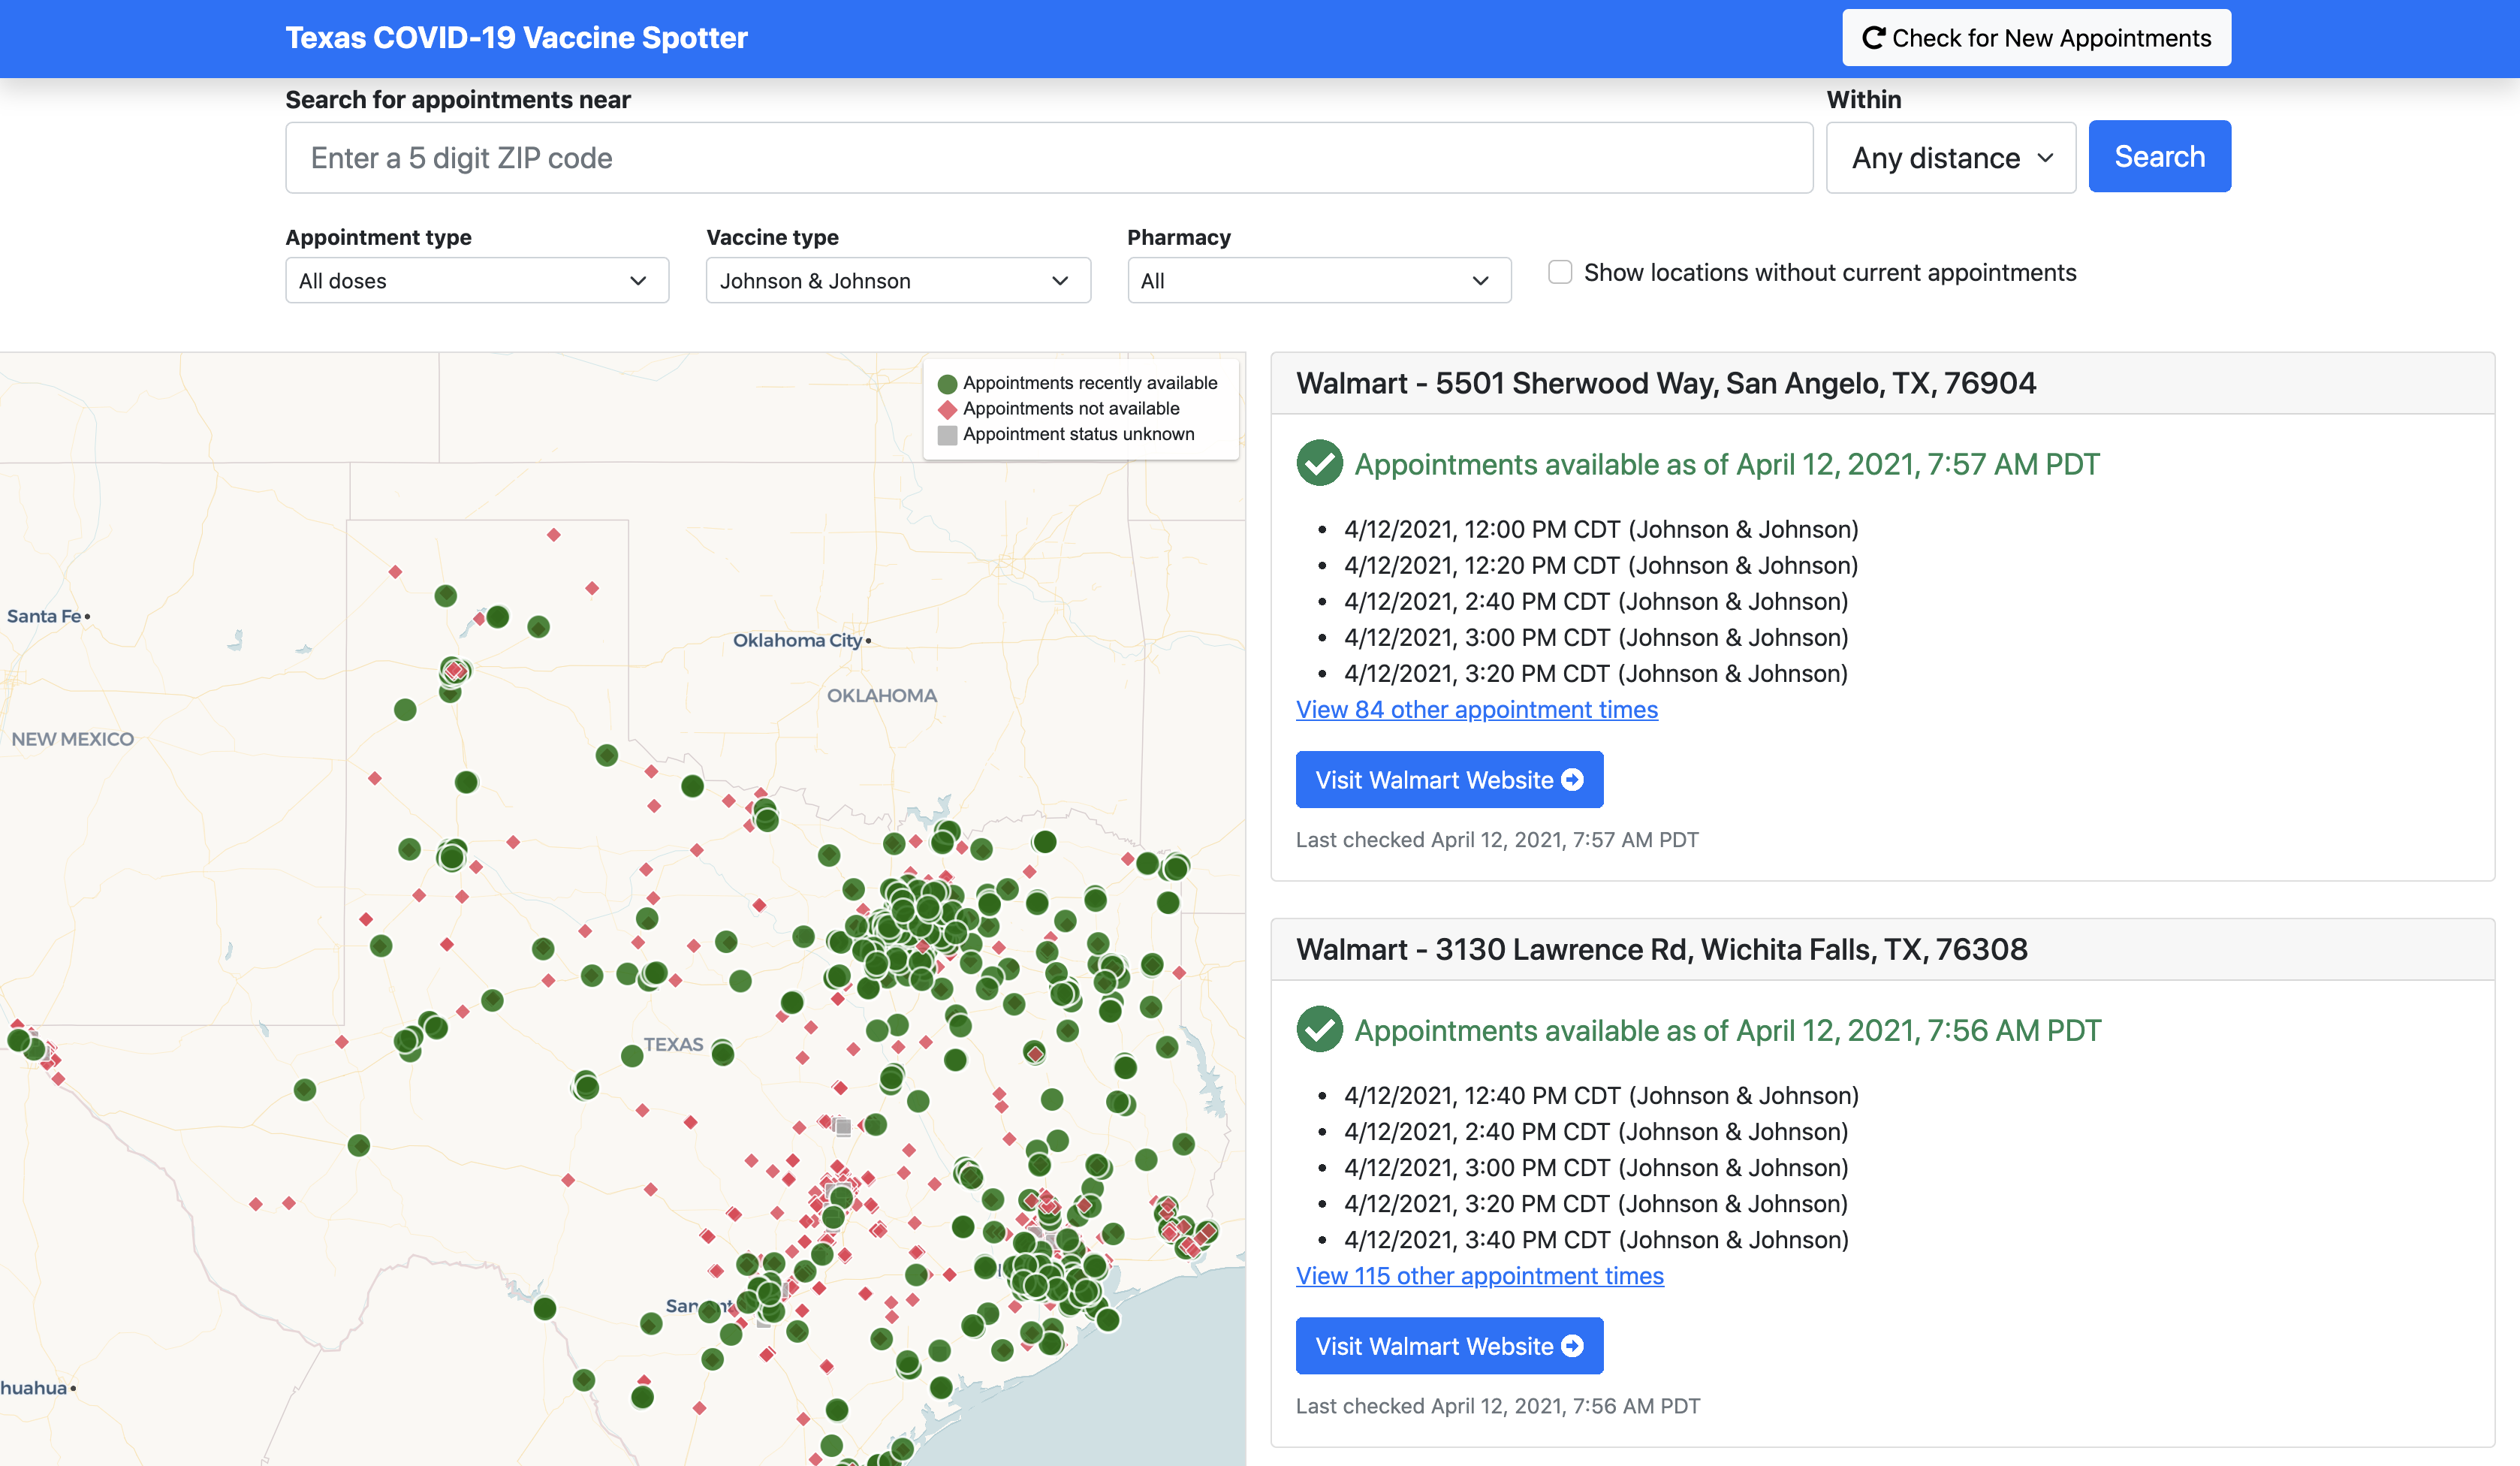This screenshot has width=2520, height=1466.
Task: Click the gray unknown-status square marker on map
Action: coord(843,1127)
